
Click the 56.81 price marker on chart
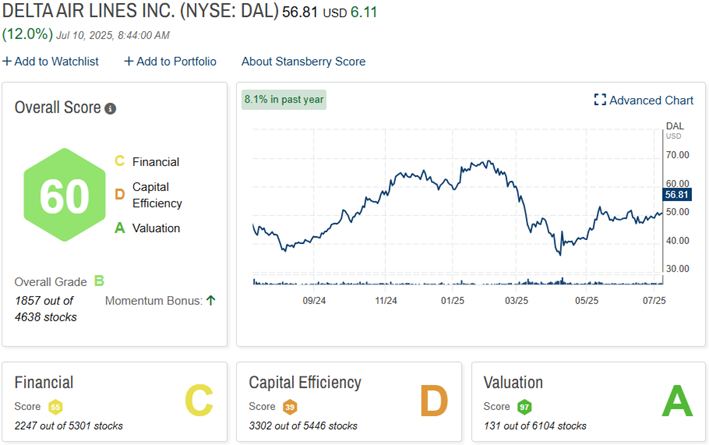(677, 195)
